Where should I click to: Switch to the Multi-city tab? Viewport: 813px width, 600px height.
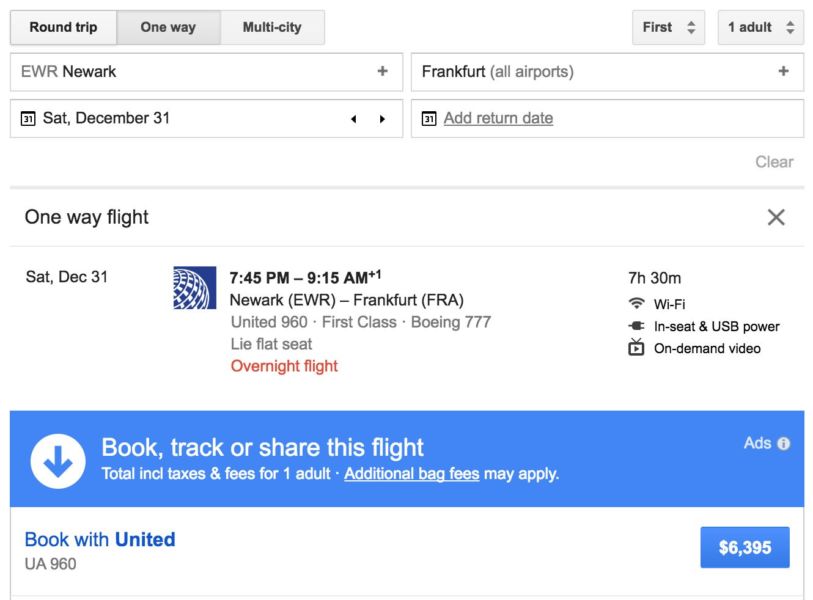pyautogui.click(x=272, y=27)
